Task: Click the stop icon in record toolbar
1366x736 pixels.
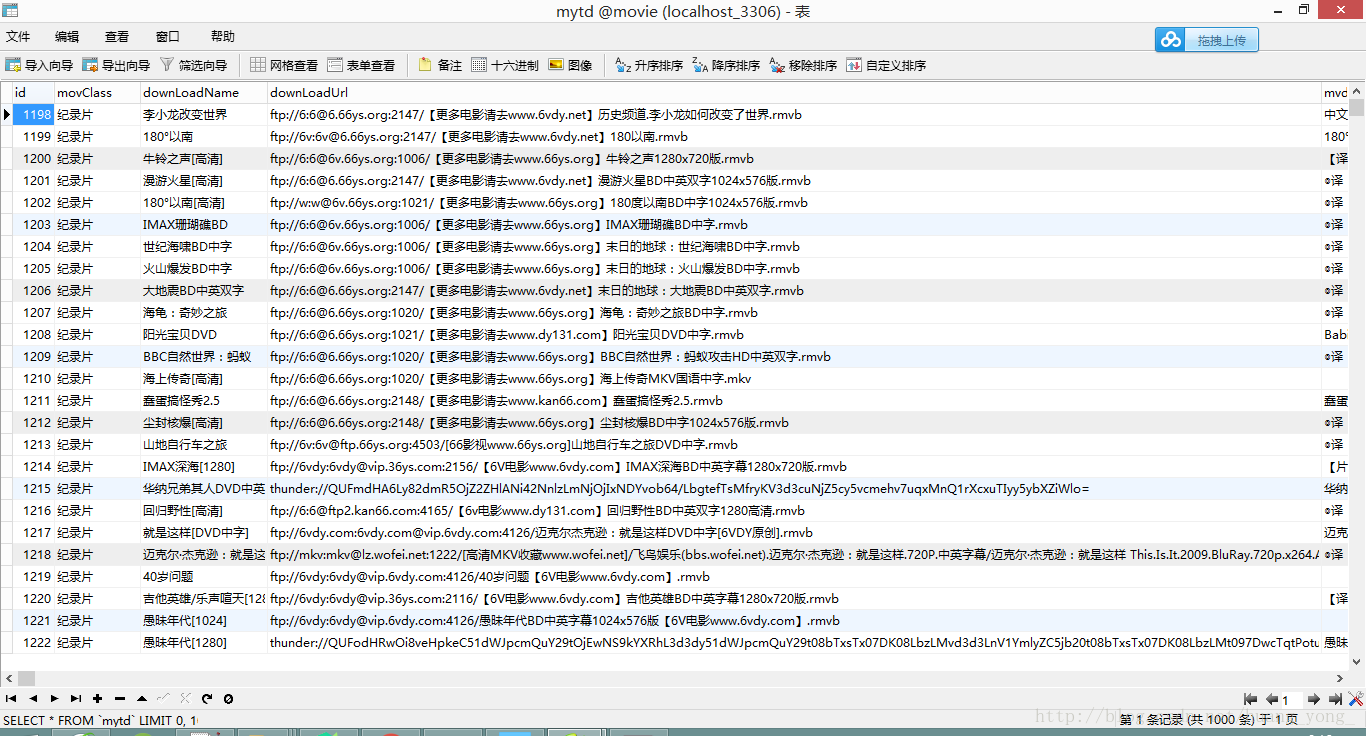Action: pyautogui.click(x=228, y=698)
